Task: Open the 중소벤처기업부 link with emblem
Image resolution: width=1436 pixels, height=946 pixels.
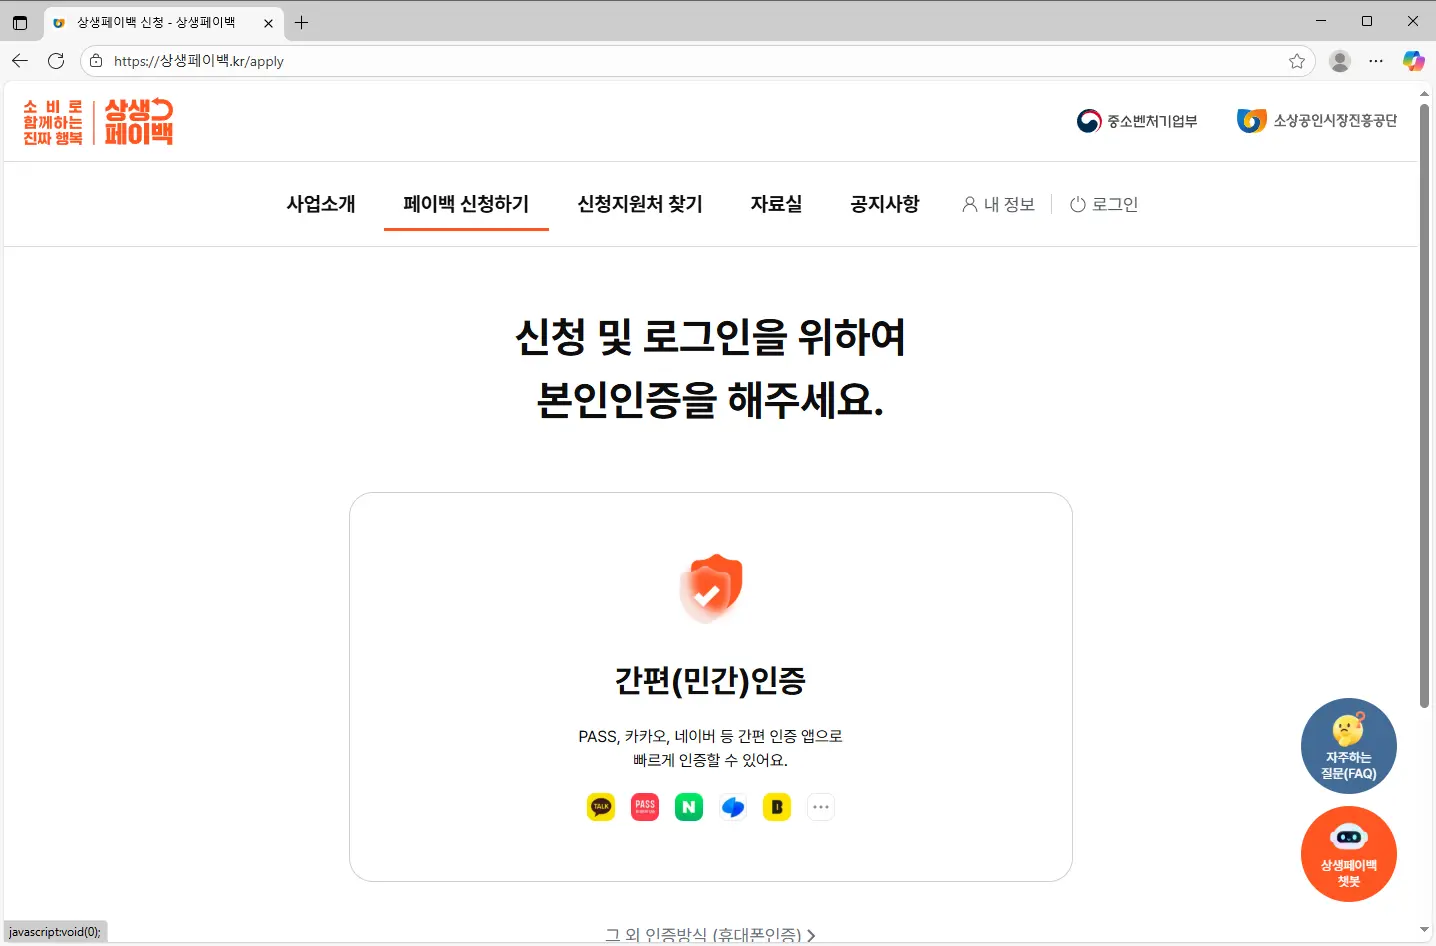Action: (1137, 120)
